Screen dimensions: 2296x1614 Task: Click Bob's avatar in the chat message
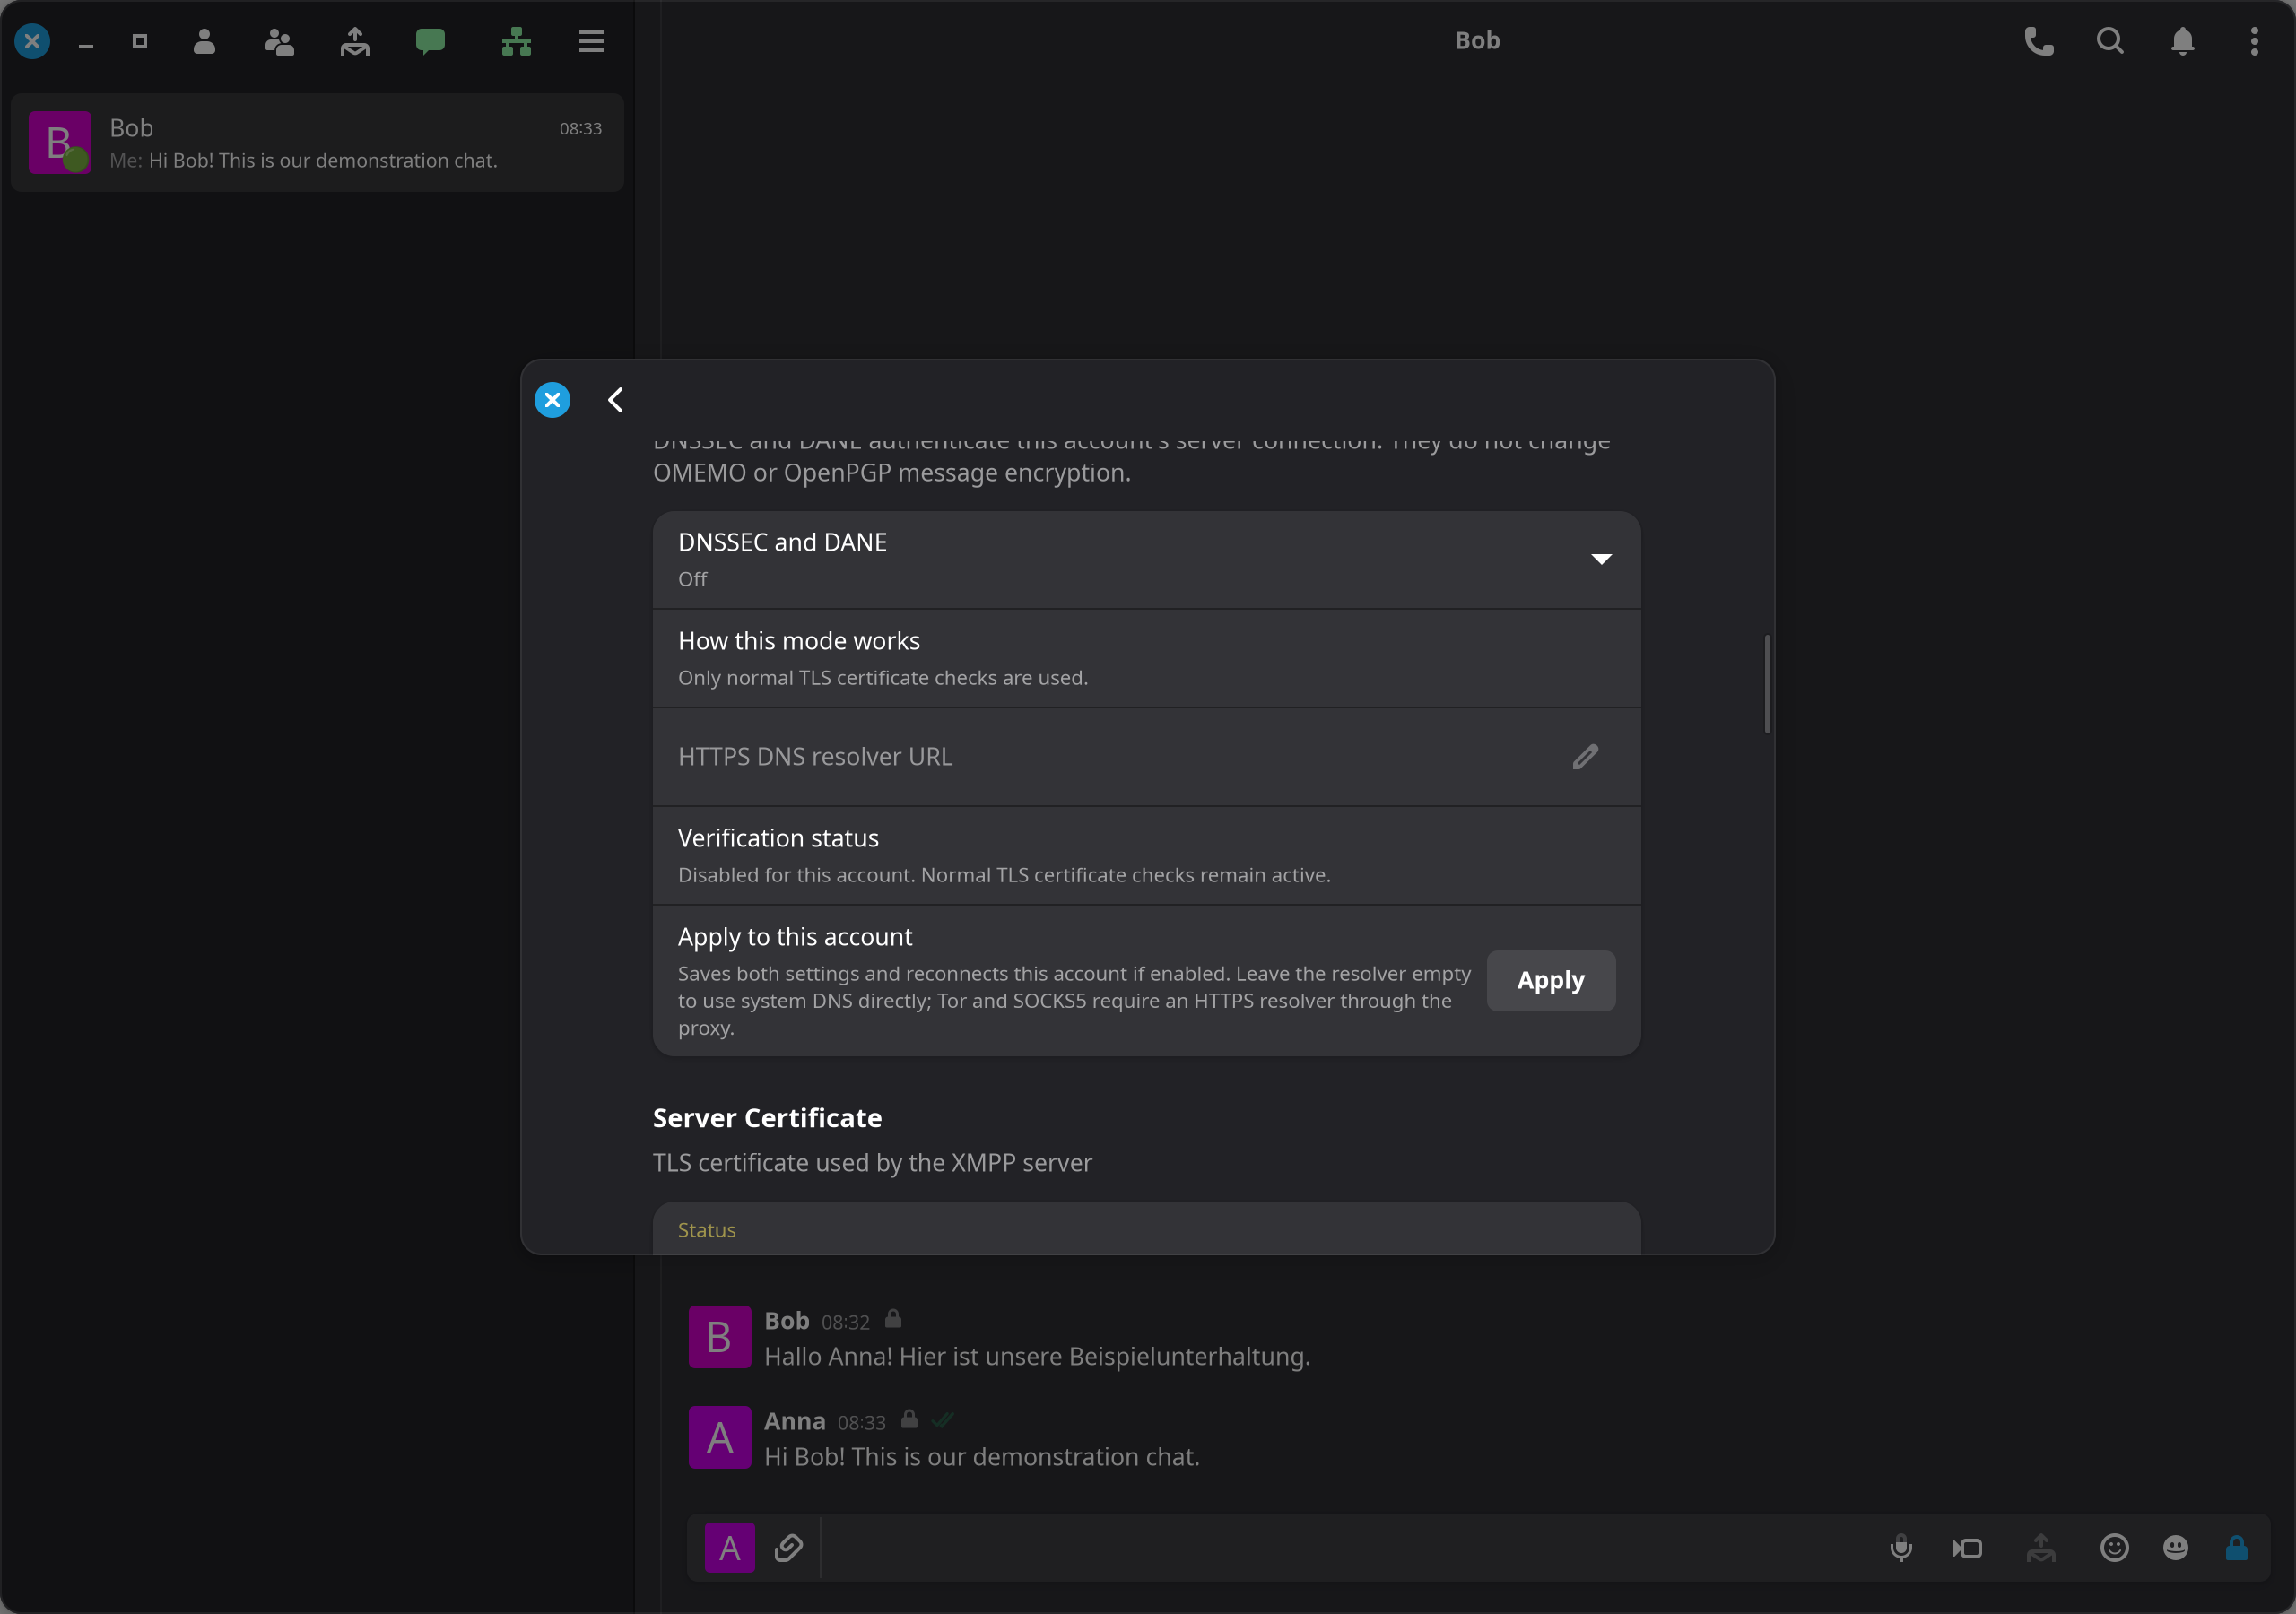pos(720,1337)
